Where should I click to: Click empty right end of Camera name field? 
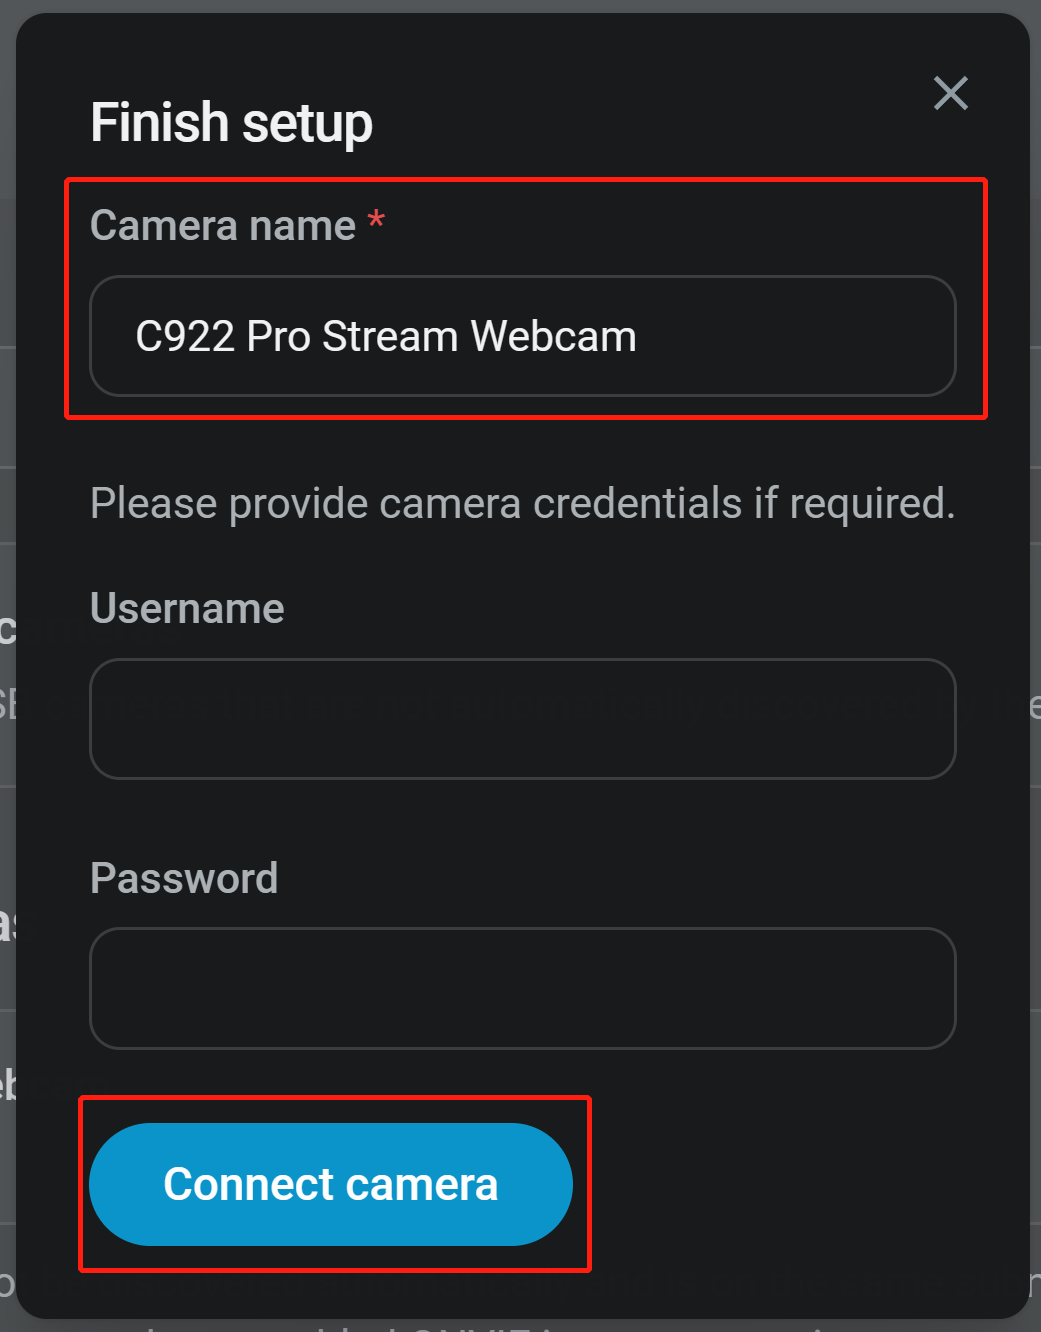click(x=800, y=336)
